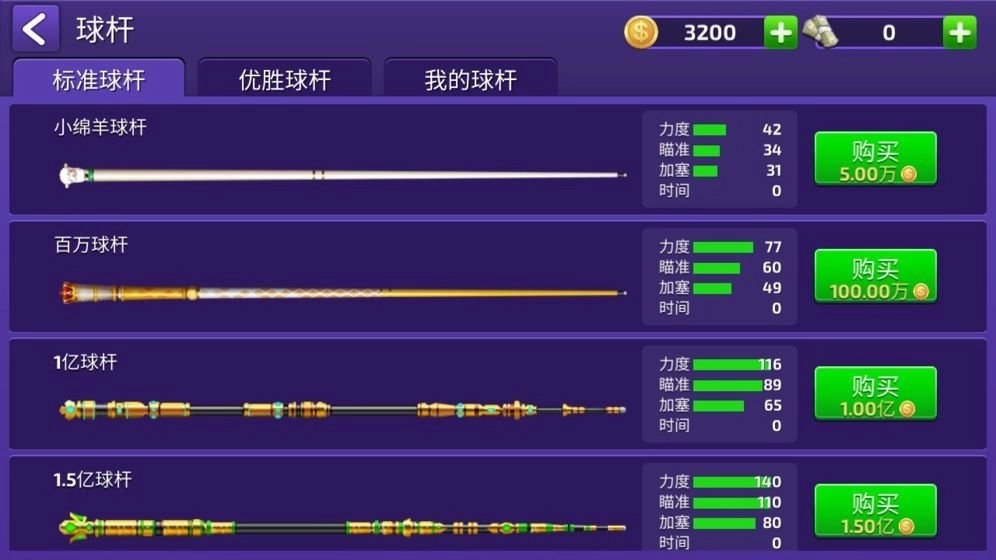Click the green ornament on 1.5亿球杆 cue

[x=74, y=526]
